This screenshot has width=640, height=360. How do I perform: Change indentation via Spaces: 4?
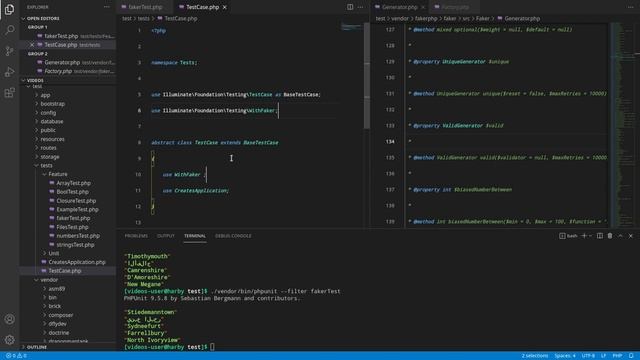[565, 356]
